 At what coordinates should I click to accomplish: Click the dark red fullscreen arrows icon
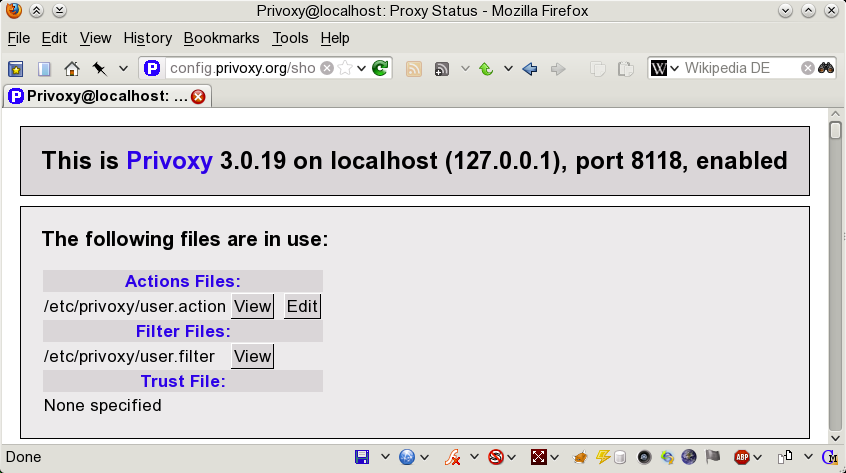538,457
